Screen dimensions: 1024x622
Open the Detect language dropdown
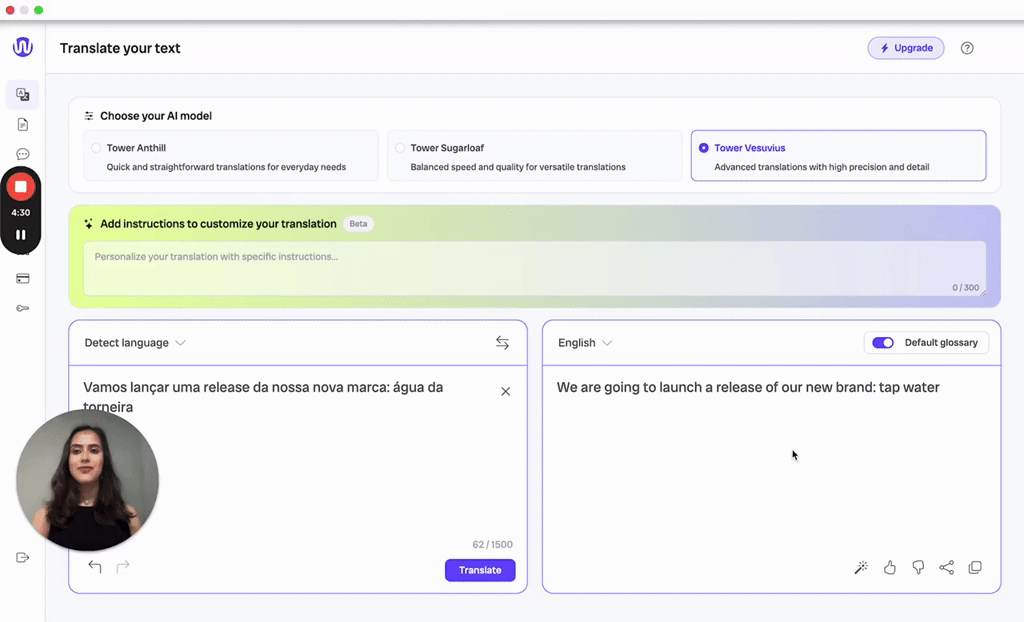pyautogui.click(x=135, y=343)
